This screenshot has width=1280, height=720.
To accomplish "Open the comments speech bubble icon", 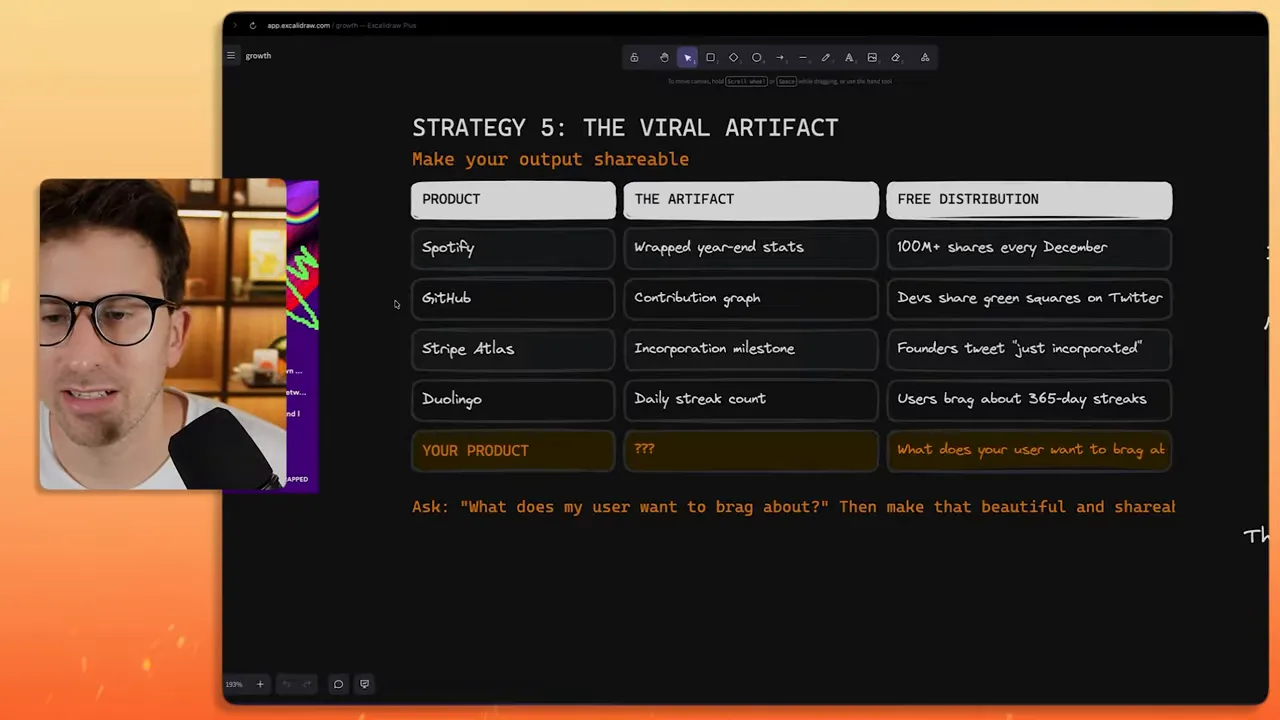I will 338,685.
